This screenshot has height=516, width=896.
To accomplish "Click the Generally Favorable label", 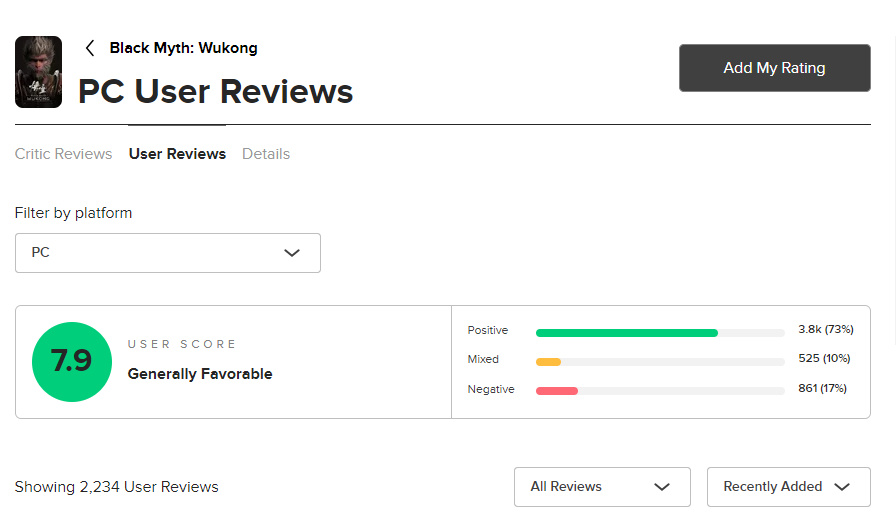I will [x=200, y=374].
